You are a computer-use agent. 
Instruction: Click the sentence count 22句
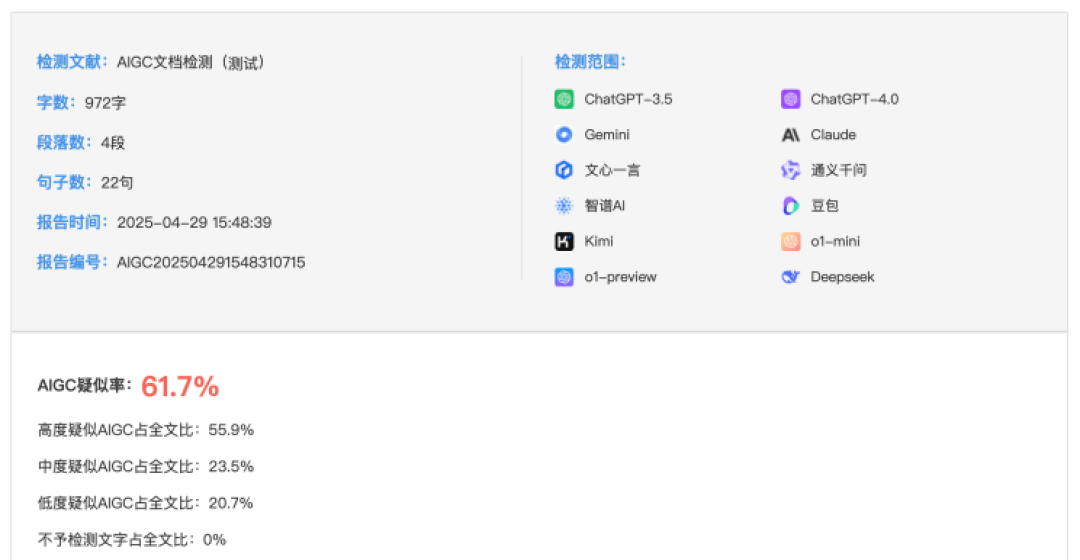[117, 183]
